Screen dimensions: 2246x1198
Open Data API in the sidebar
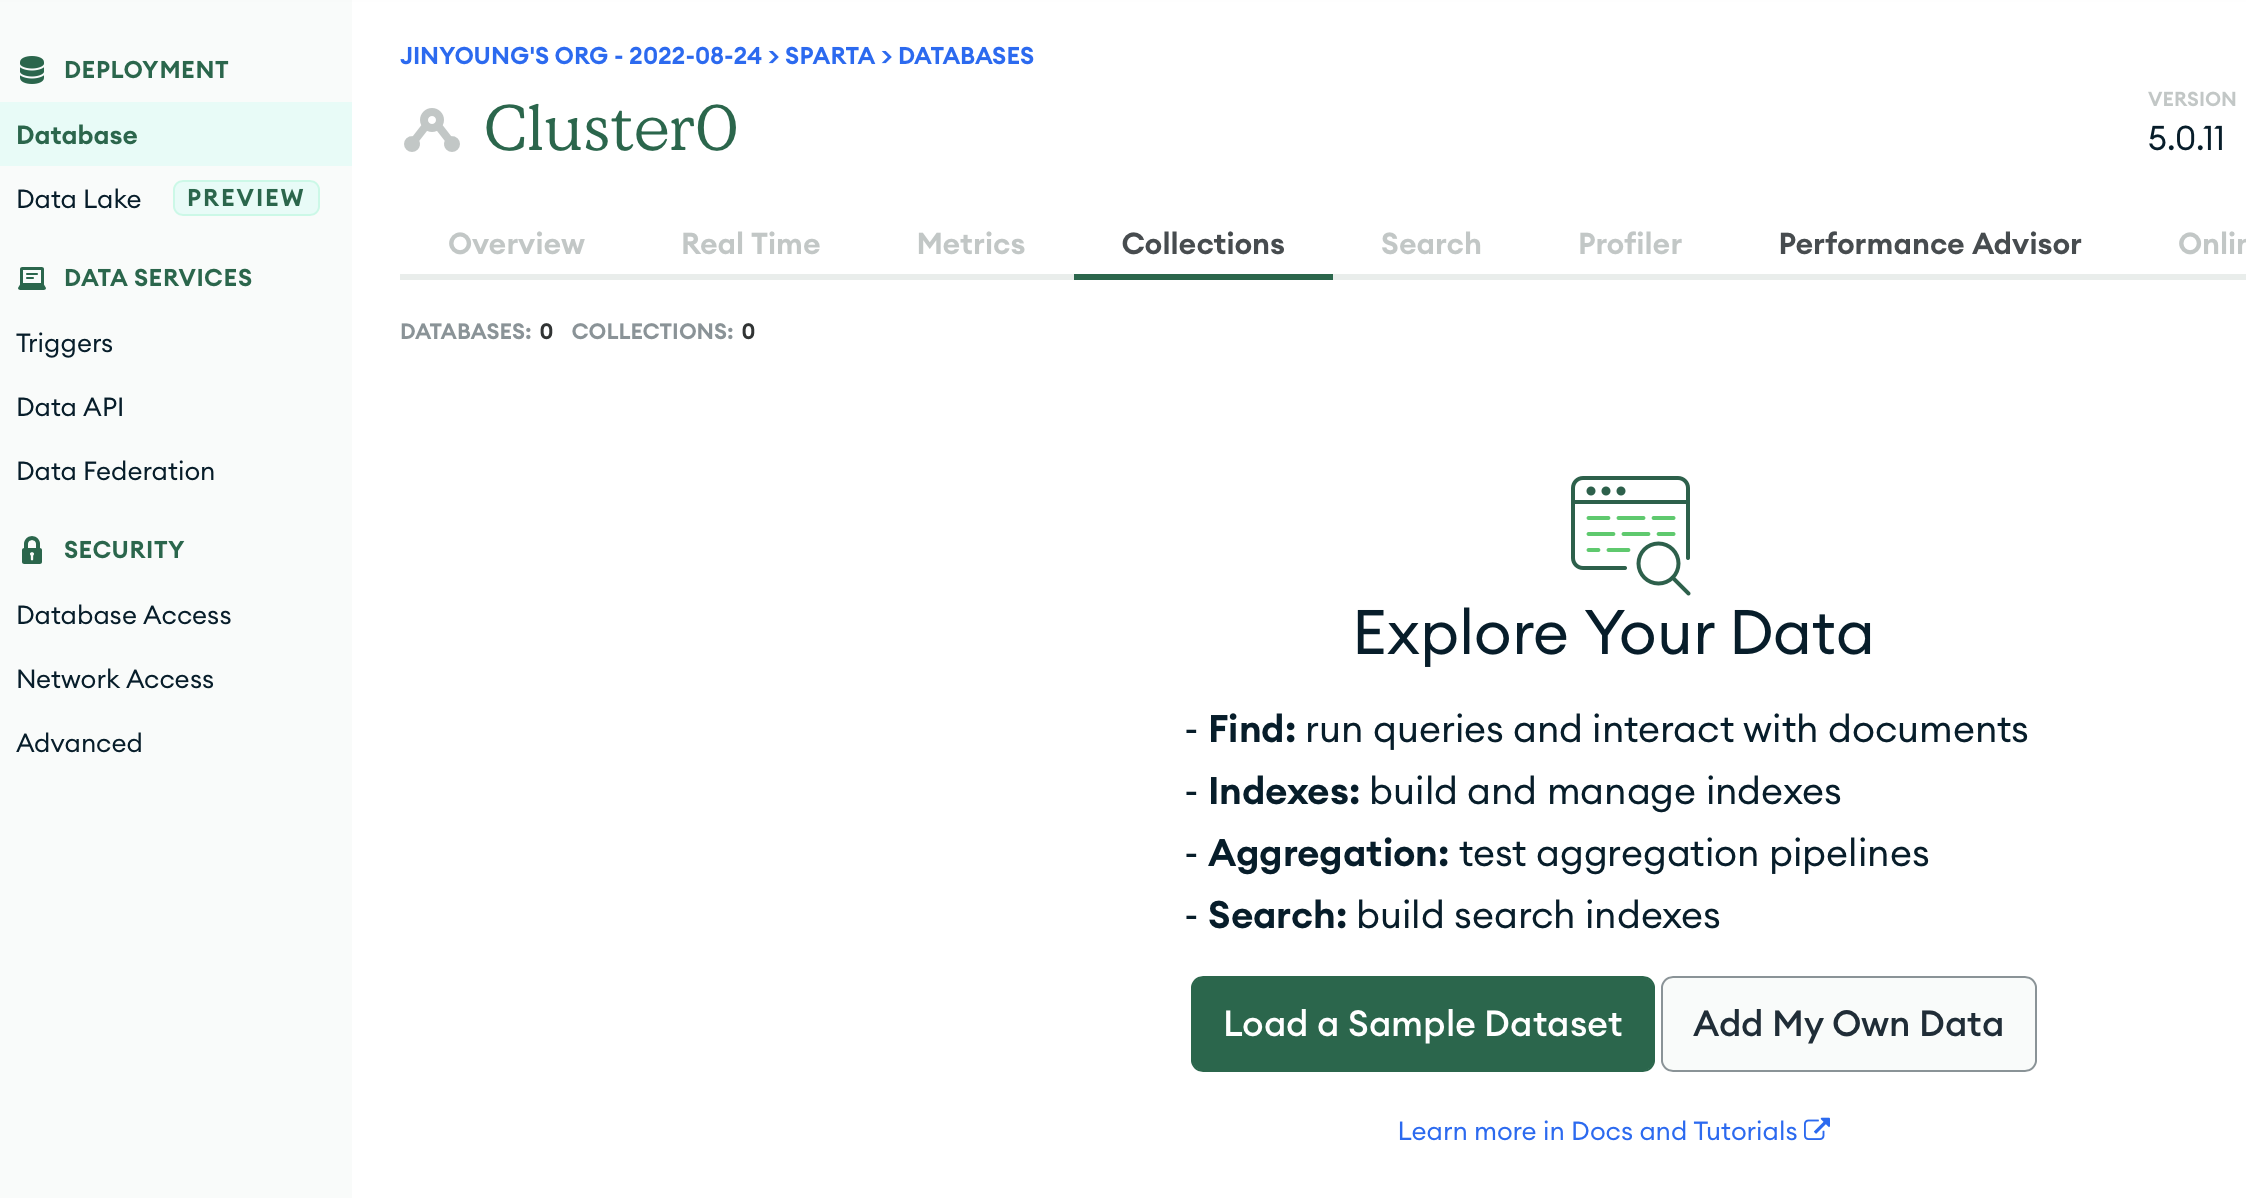[70, 407]
